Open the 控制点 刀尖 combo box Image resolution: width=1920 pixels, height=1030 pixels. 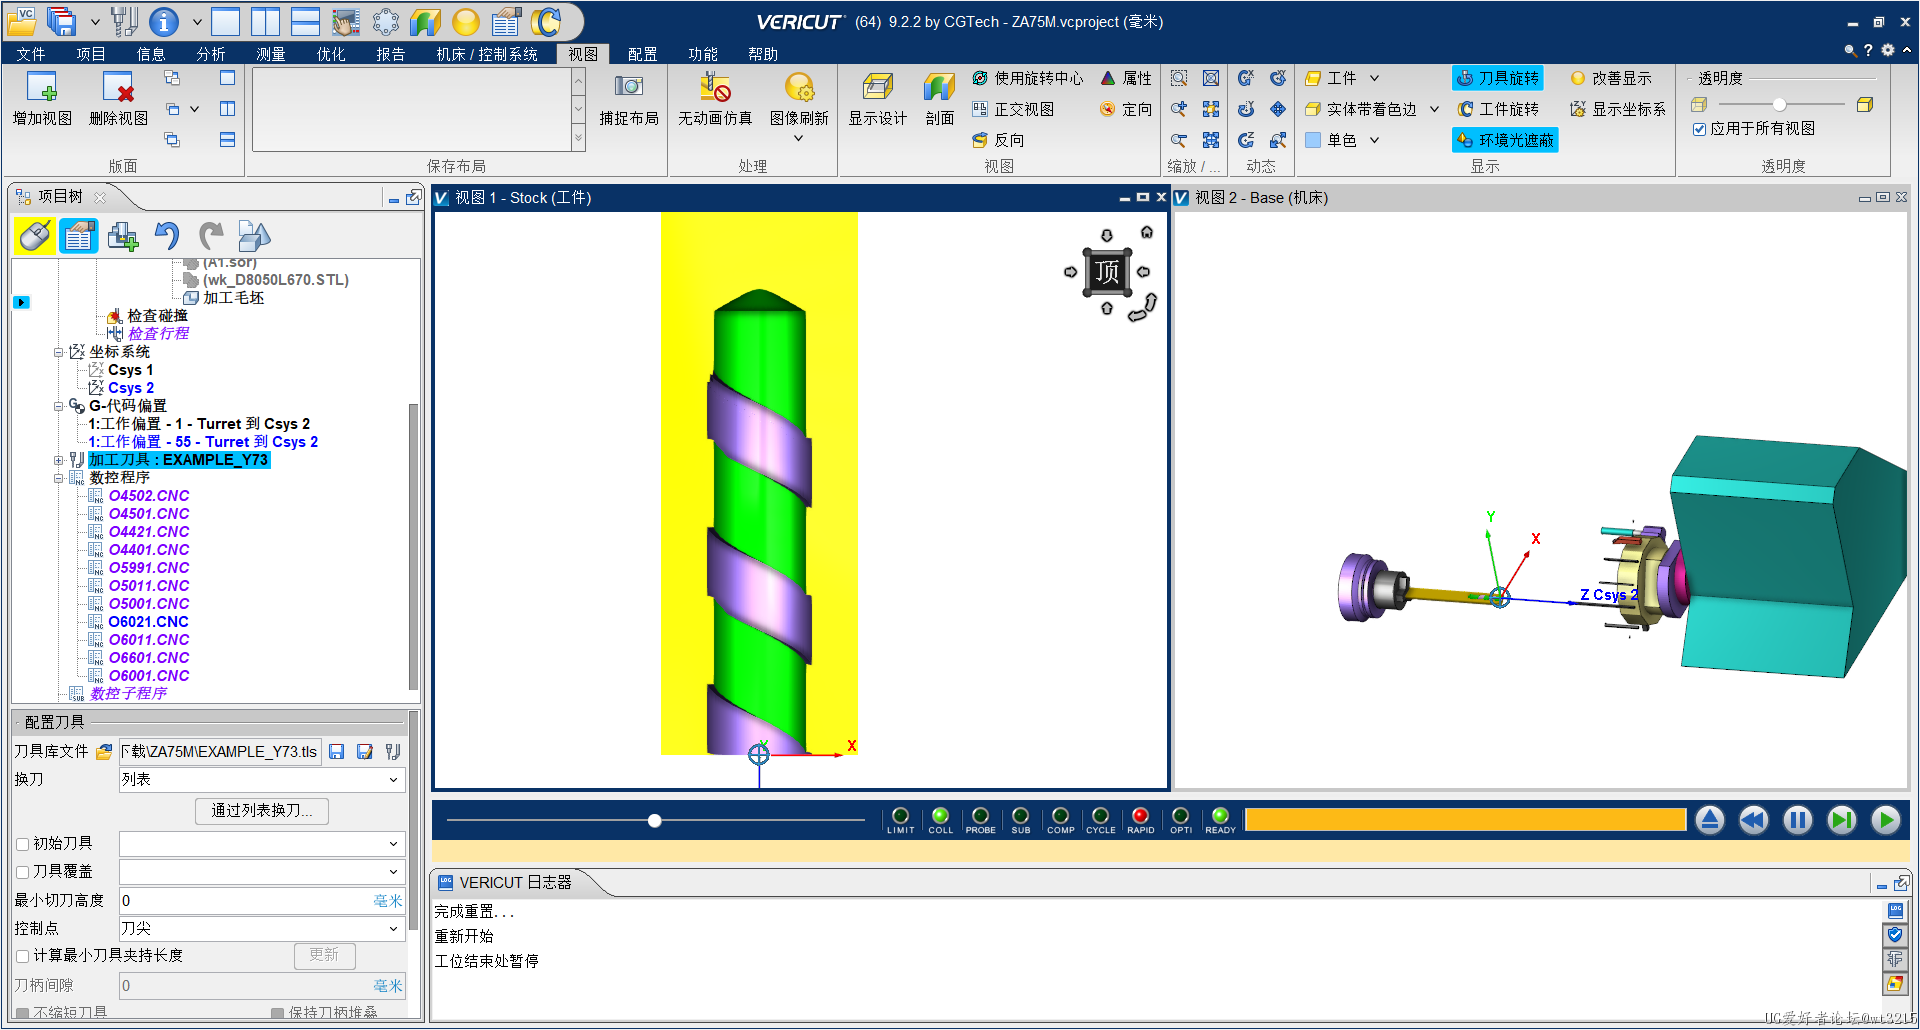[x=262, y=929]
